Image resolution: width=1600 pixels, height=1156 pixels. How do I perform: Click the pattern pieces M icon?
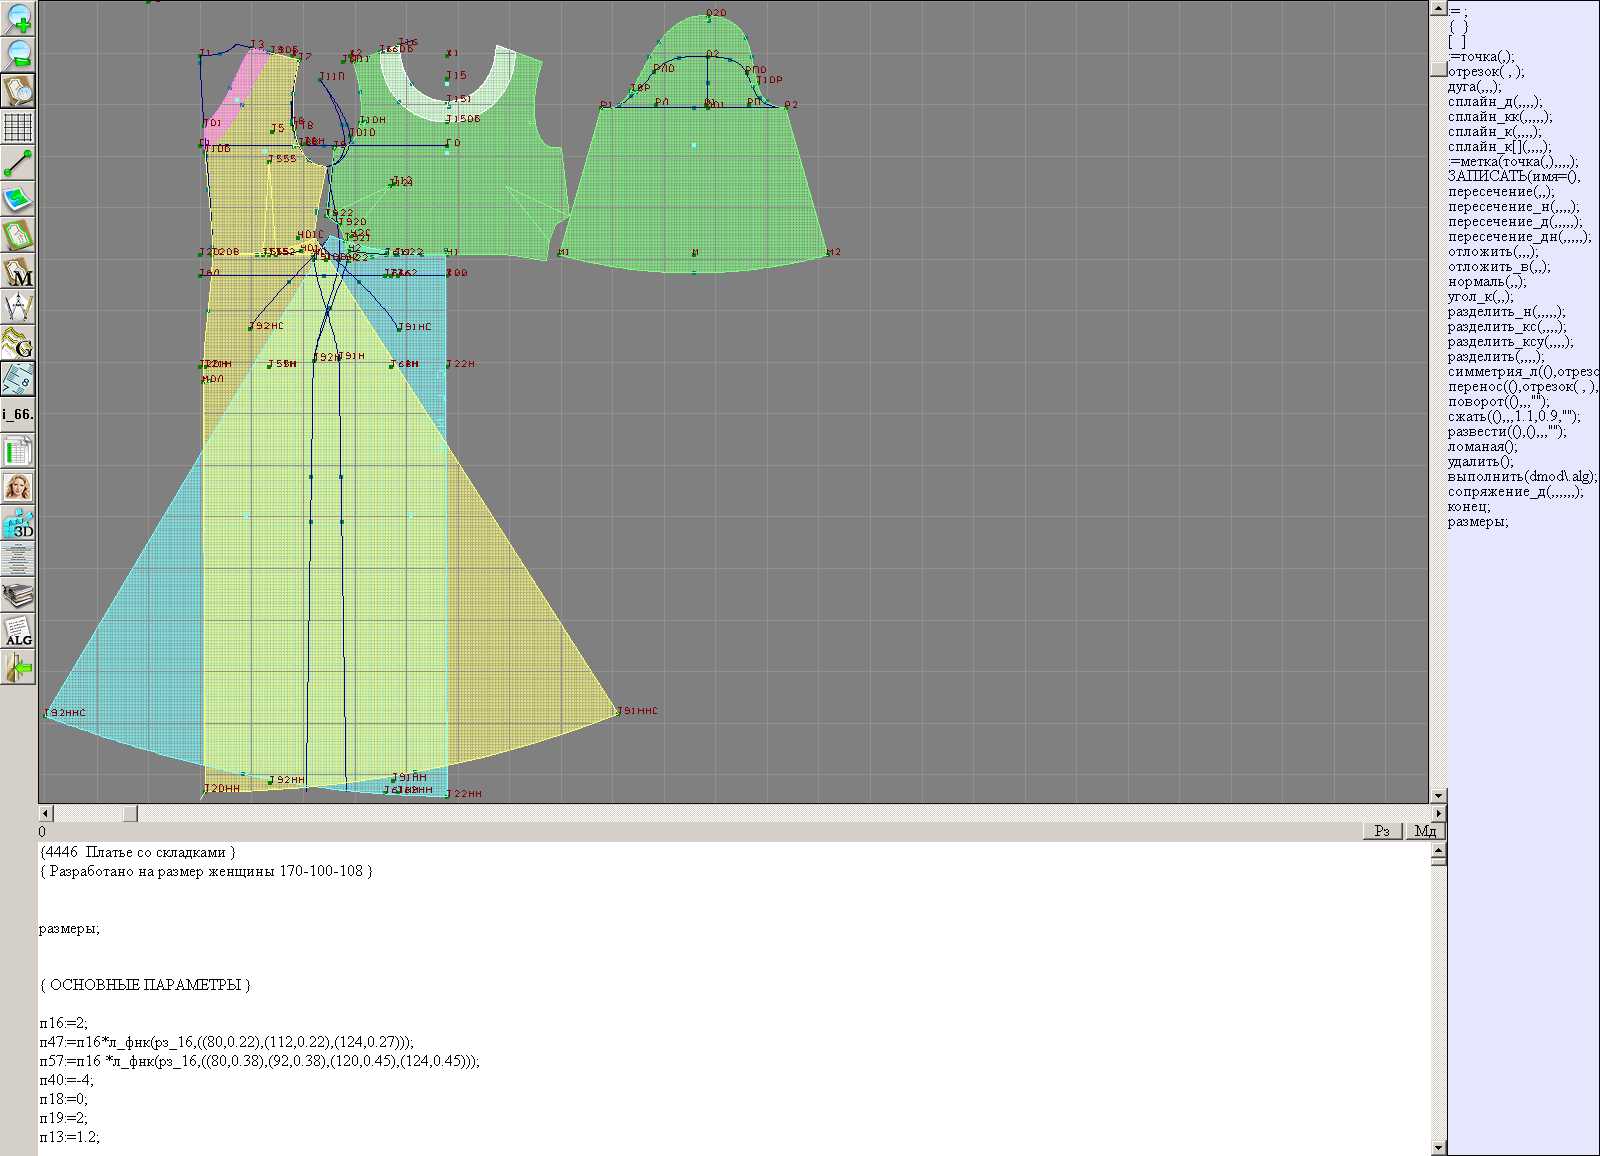click(x=18, y=271)
